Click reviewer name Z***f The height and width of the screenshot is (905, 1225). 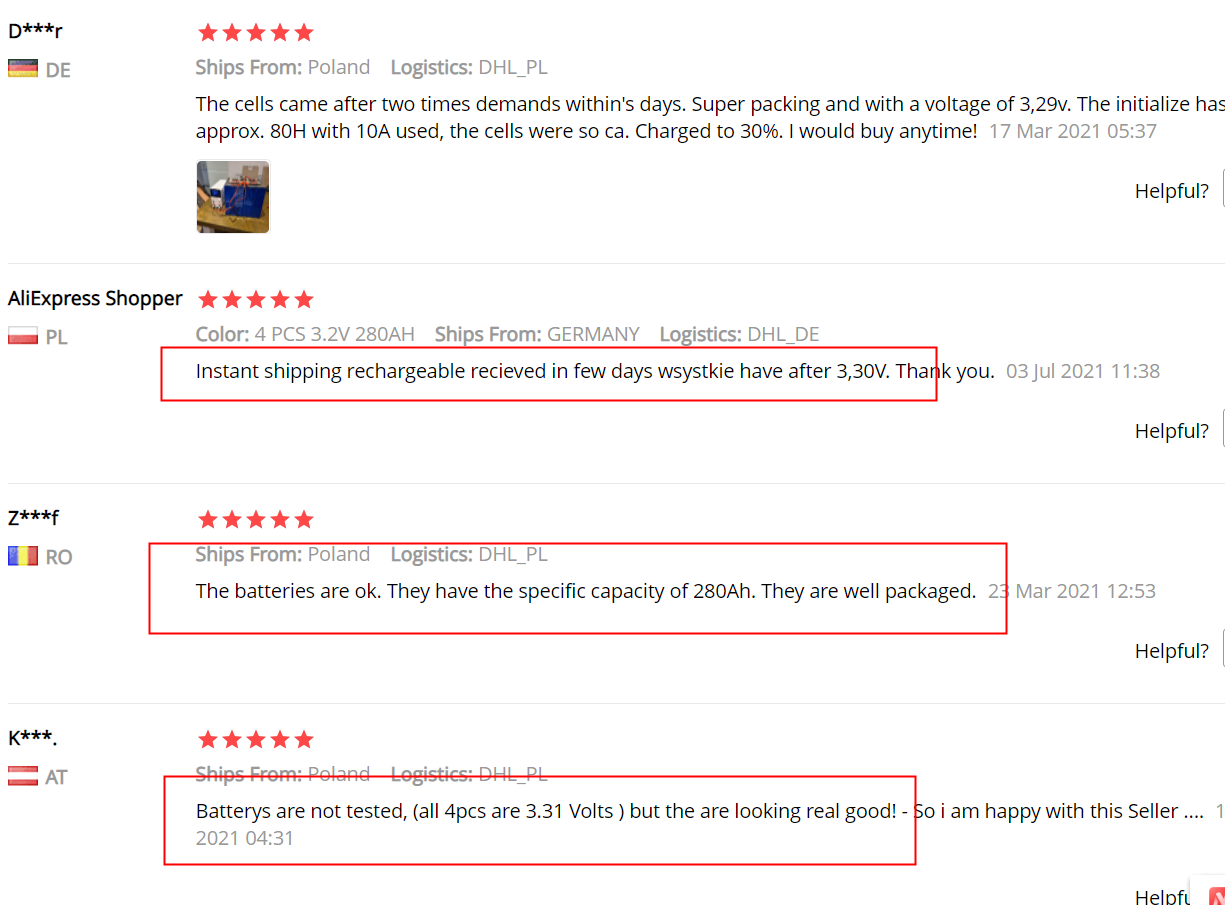point(34,518)
